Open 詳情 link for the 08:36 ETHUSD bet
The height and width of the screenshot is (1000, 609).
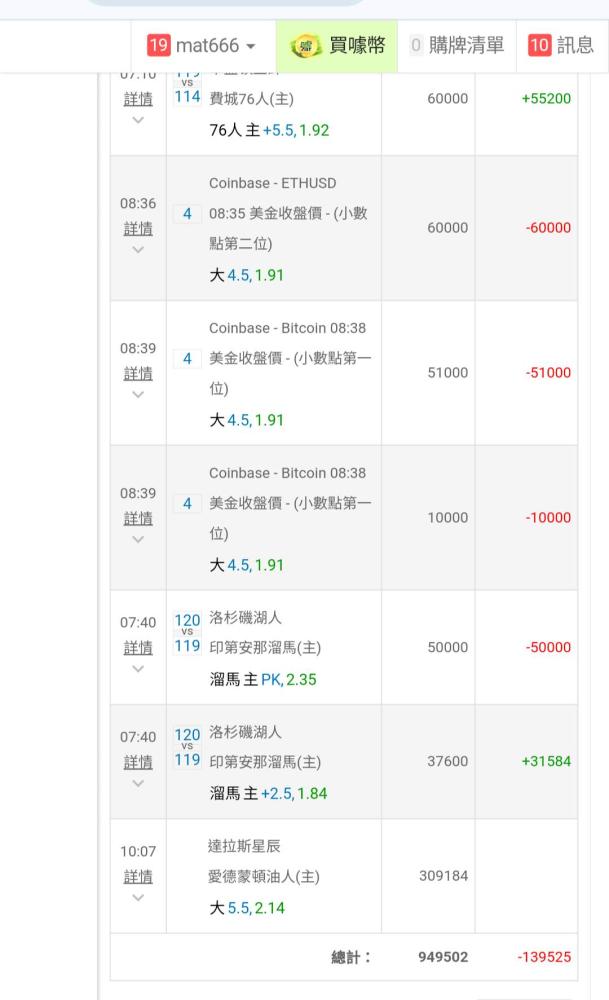pos(138,228)
